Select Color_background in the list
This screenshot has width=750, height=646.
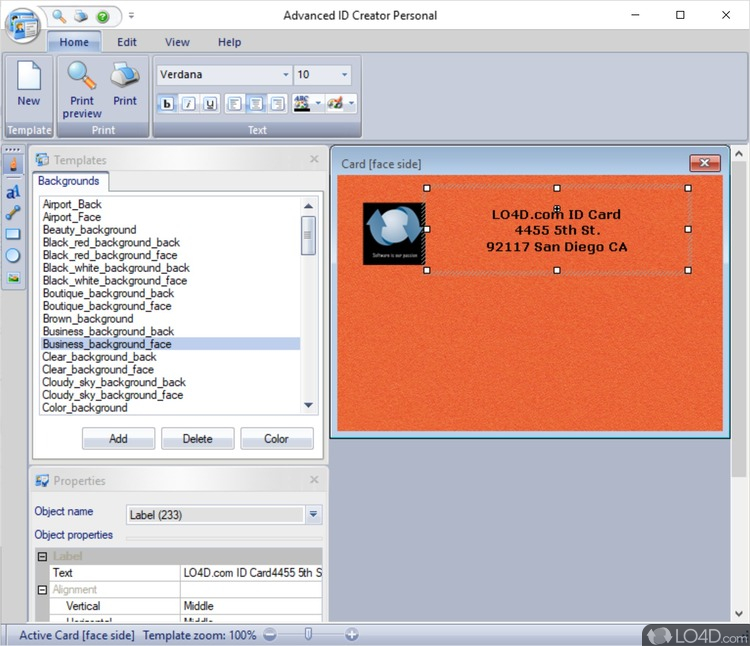[85, 407]
